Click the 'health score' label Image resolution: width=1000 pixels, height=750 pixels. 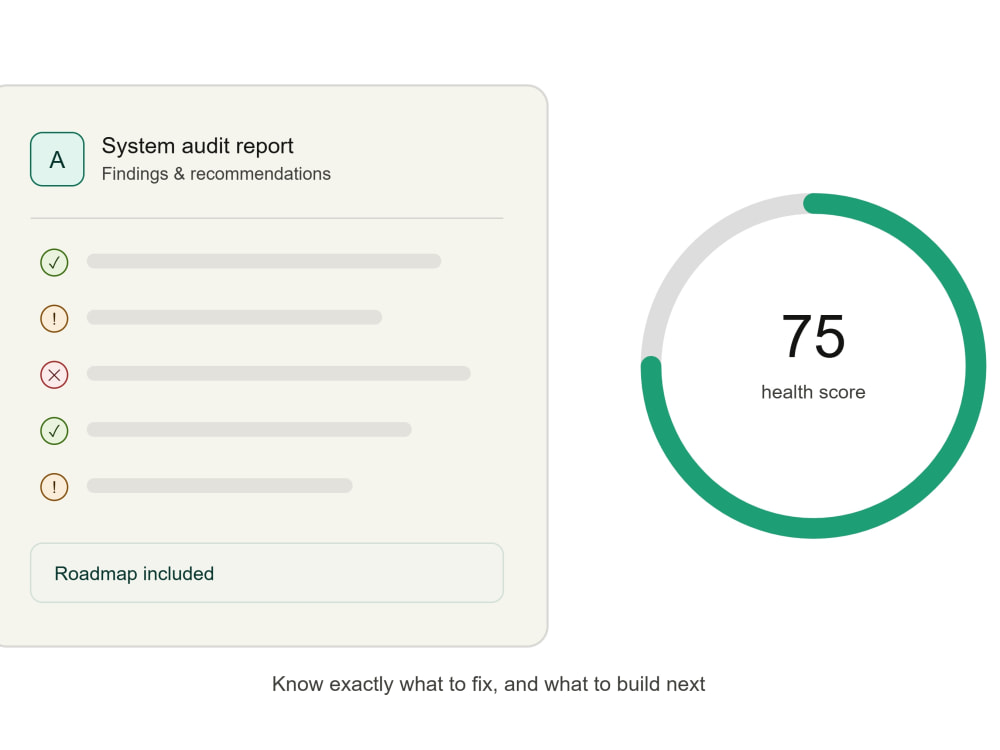pyautogui.click(x=813, y=392)
